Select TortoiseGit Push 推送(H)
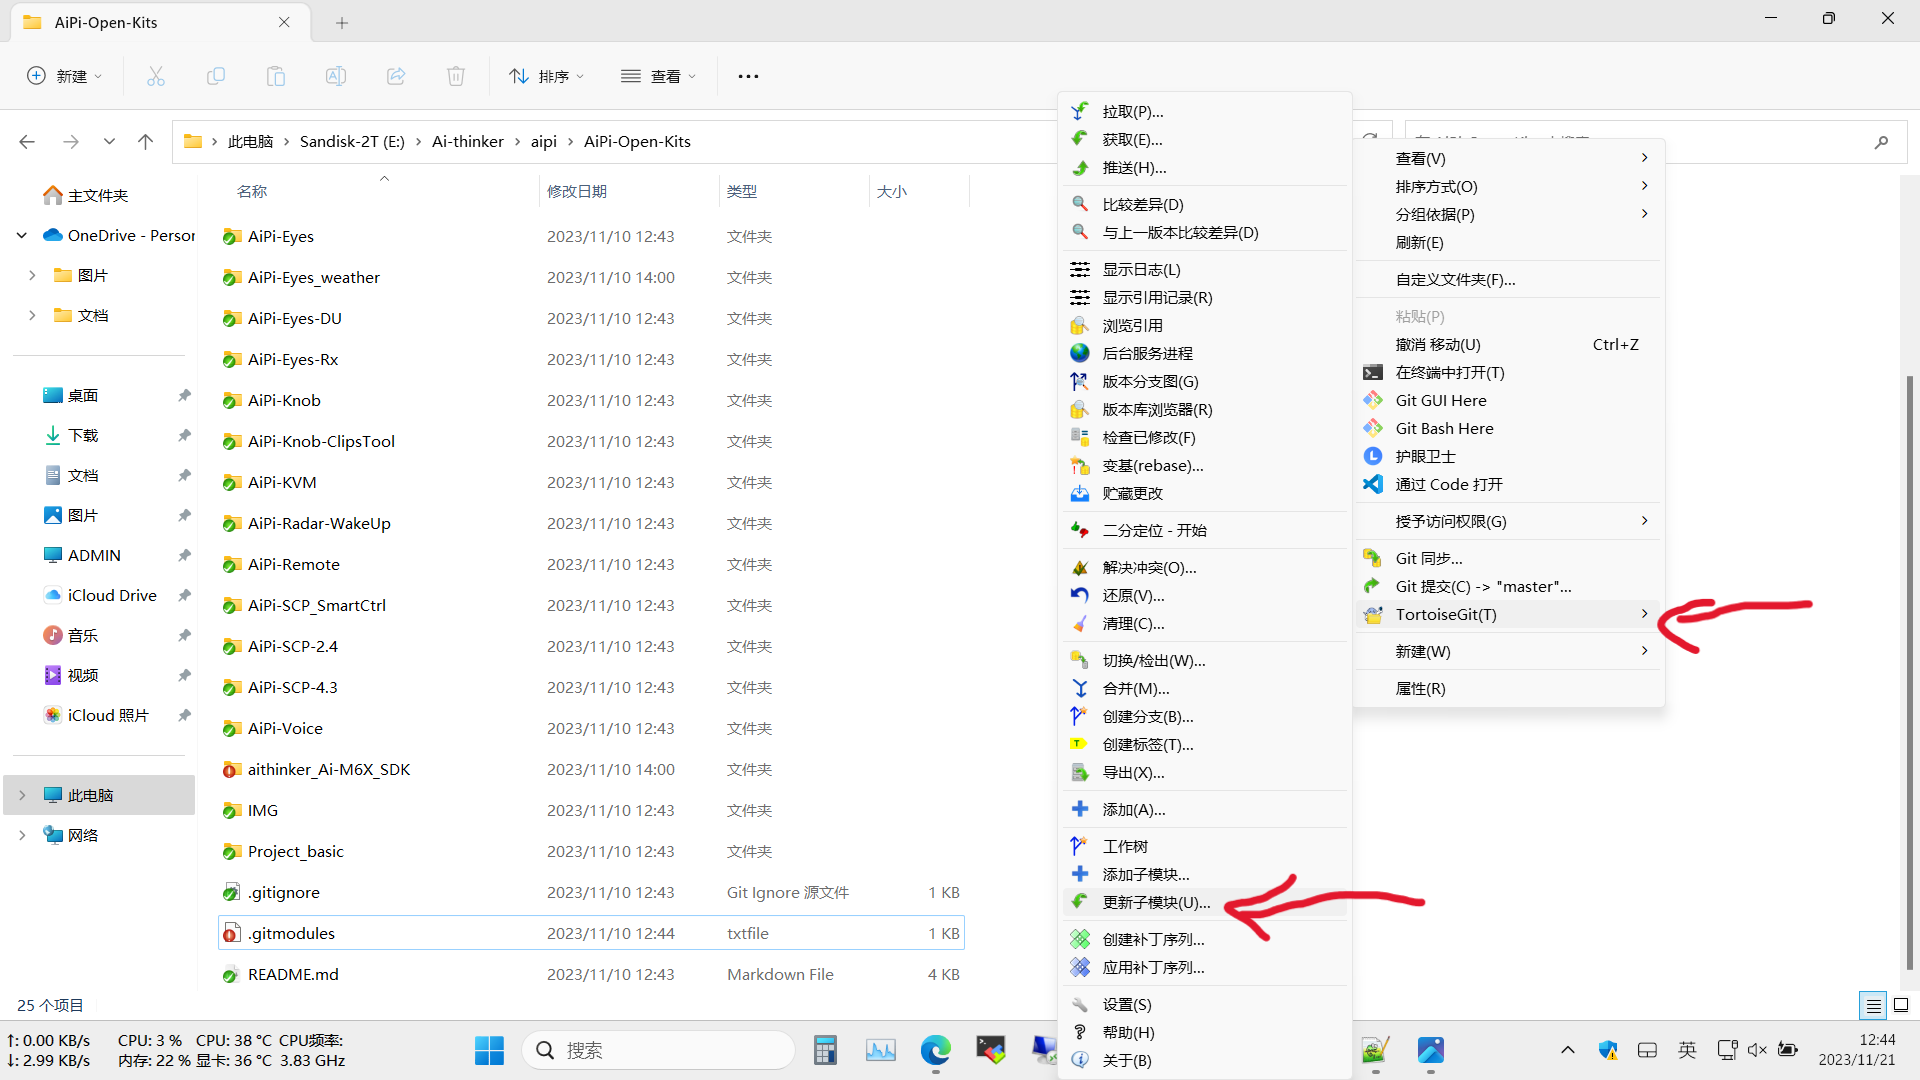Screen dimensions: 1920x1080 [x=1205, y=168]
